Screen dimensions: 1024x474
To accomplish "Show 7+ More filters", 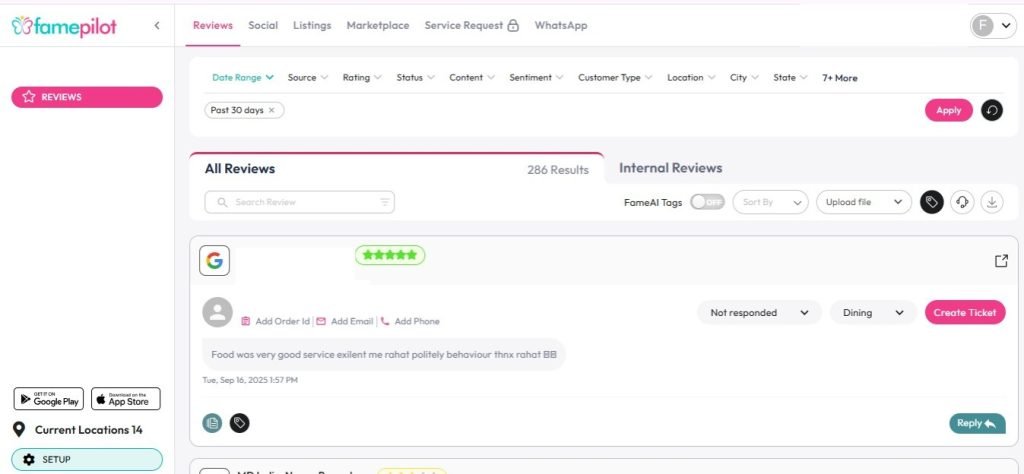I will point(840,78).
